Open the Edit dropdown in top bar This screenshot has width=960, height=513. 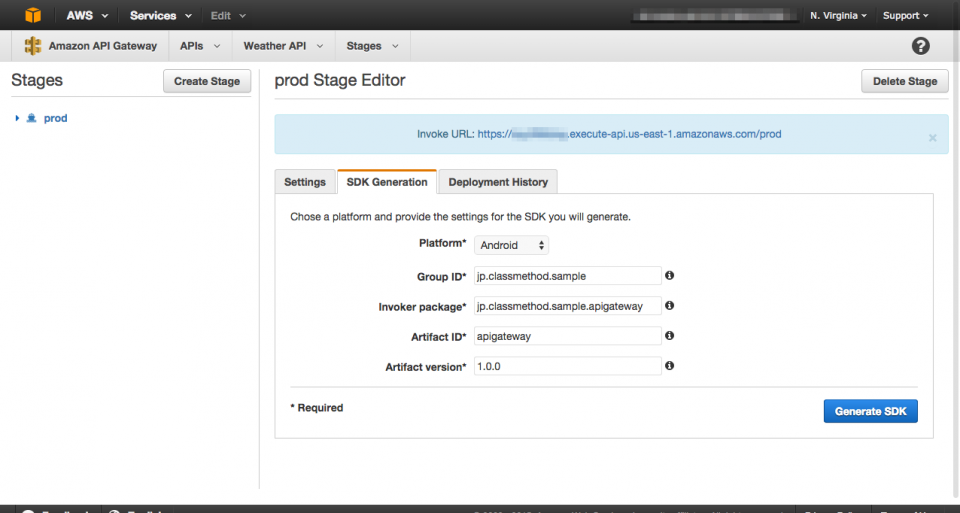228,15
